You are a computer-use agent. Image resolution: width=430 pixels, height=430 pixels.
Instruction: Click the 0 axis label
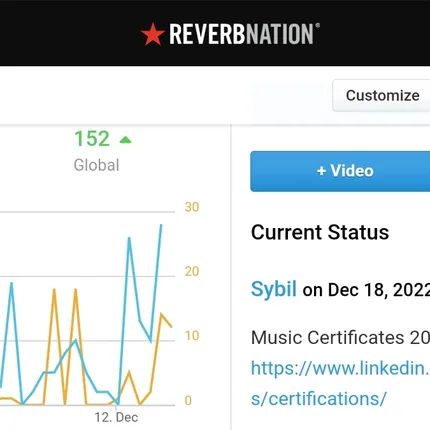tap(188, 400)
